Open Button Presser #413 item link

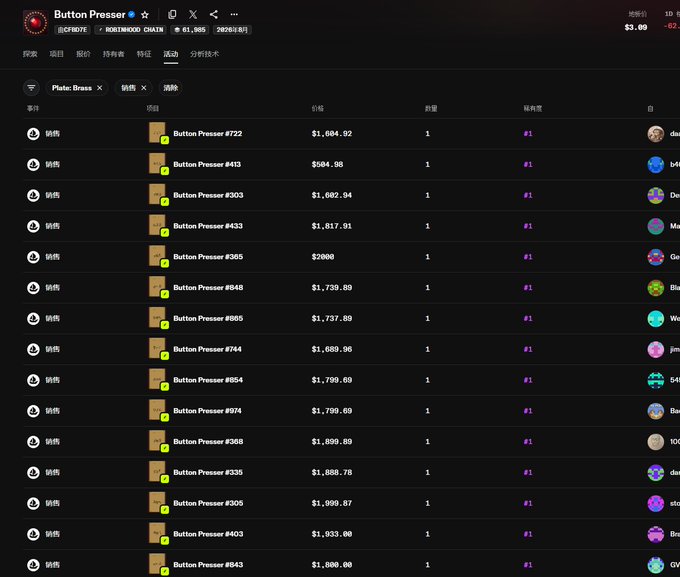pos(207,164)
